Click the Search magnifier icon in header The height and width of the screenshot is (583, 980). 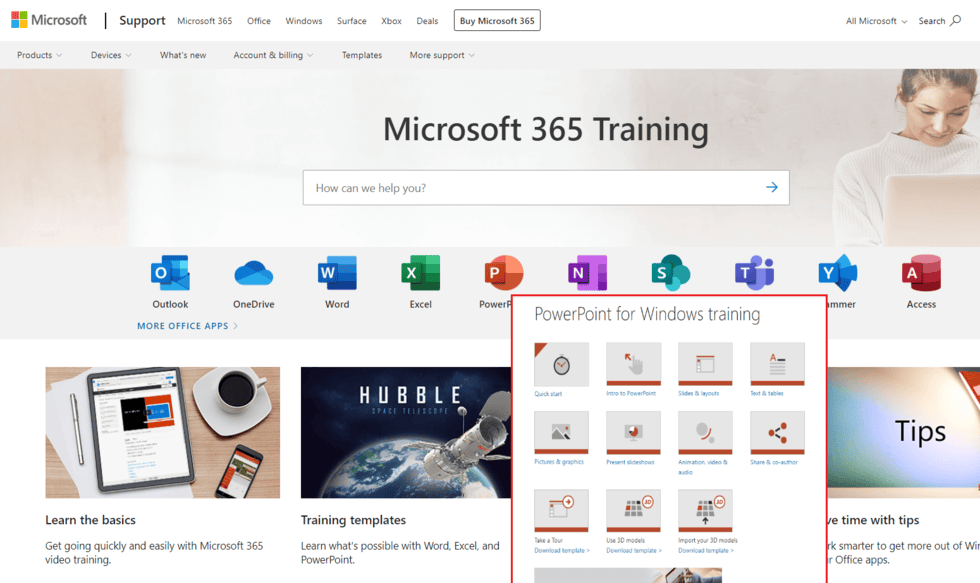pyautogui.click(x=955, y=21)
